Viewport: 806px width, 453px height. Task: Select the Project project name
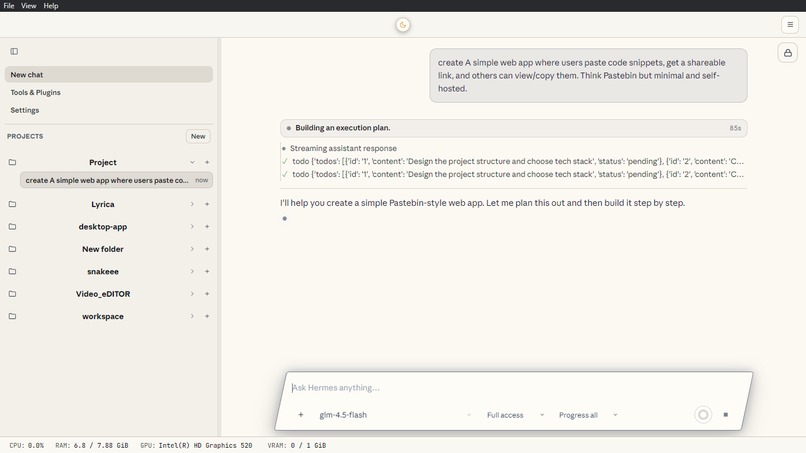pyautogui.click(x=103, y=162)
